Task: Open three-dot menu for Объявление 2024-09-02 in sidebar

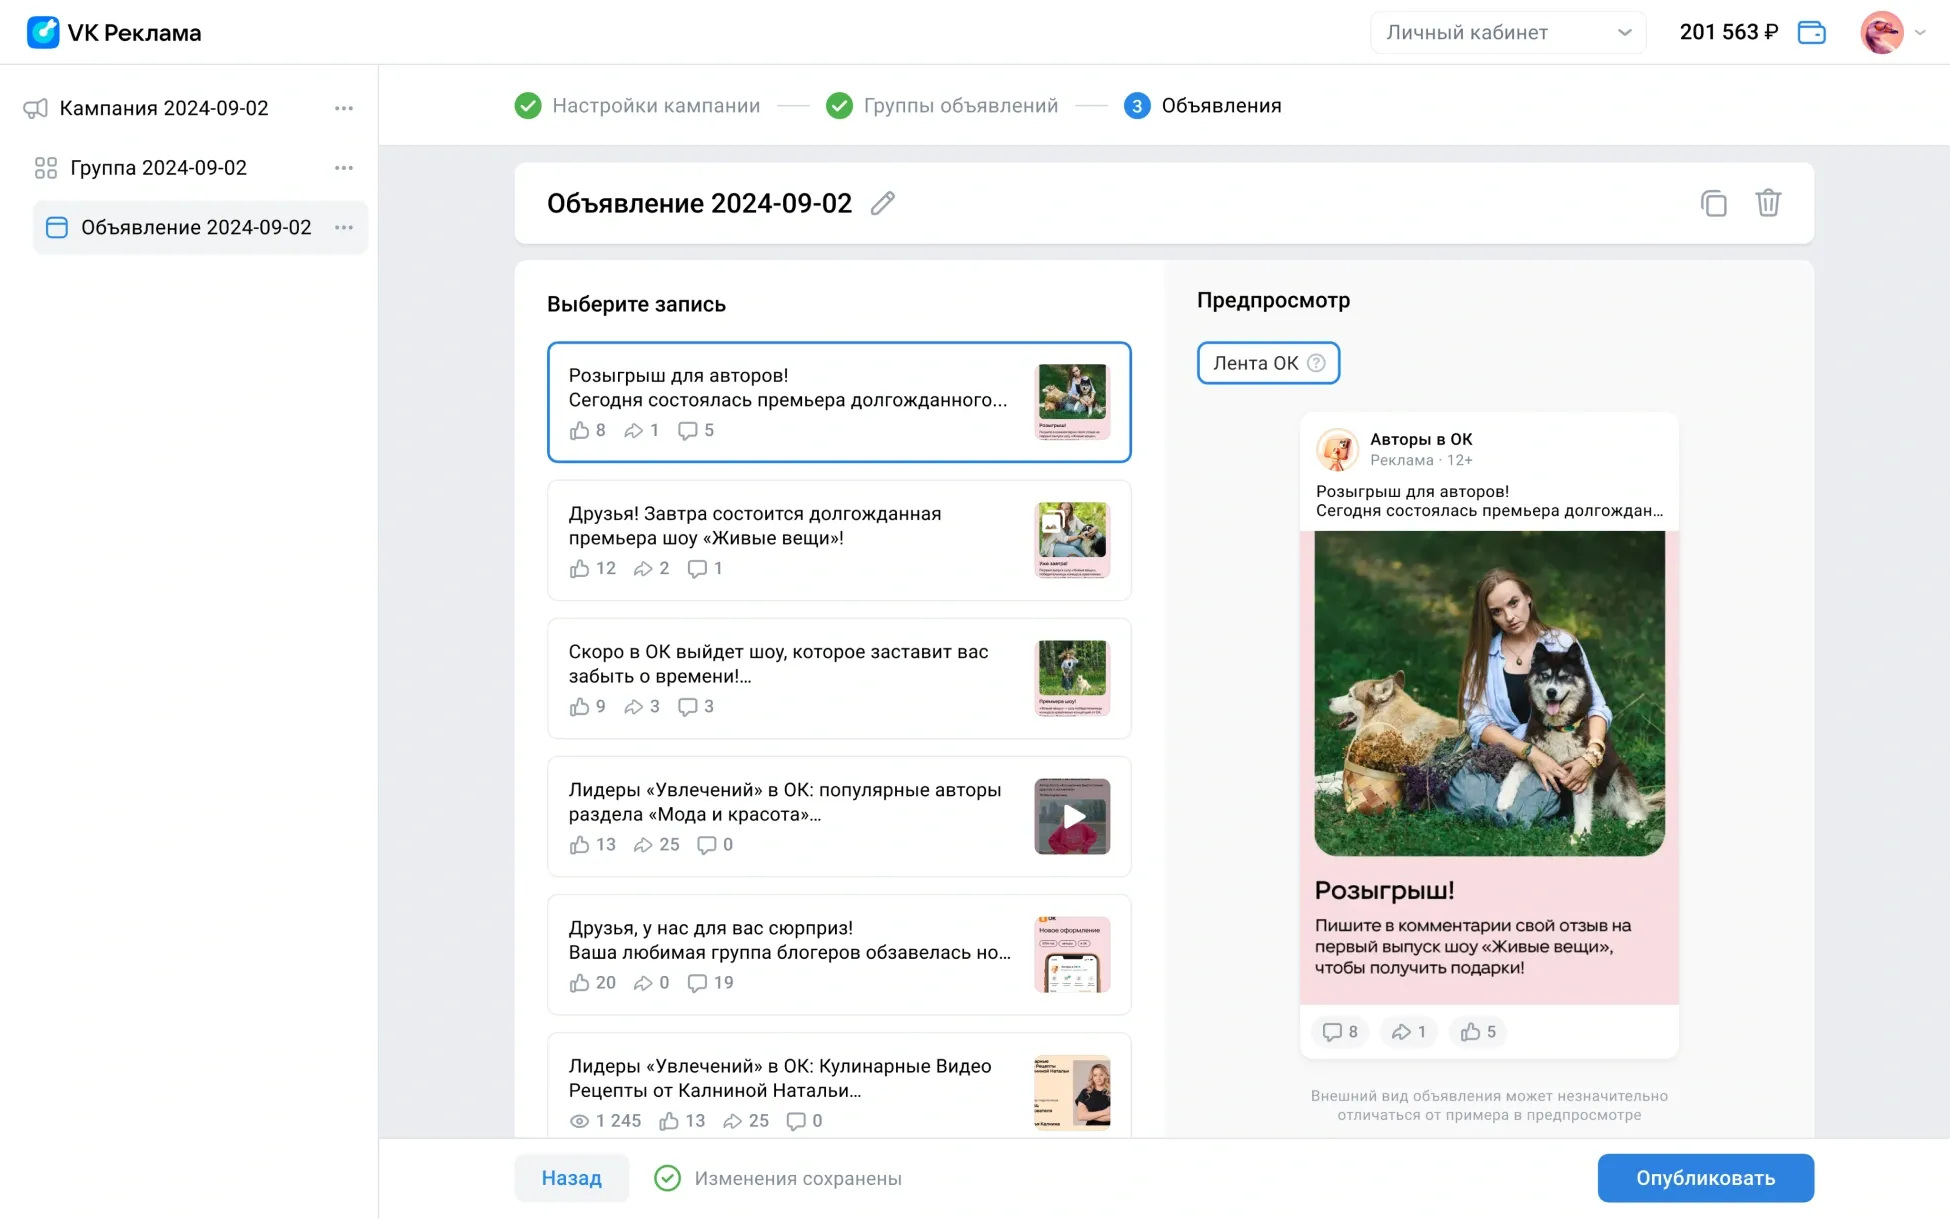Action: [344, 228]
